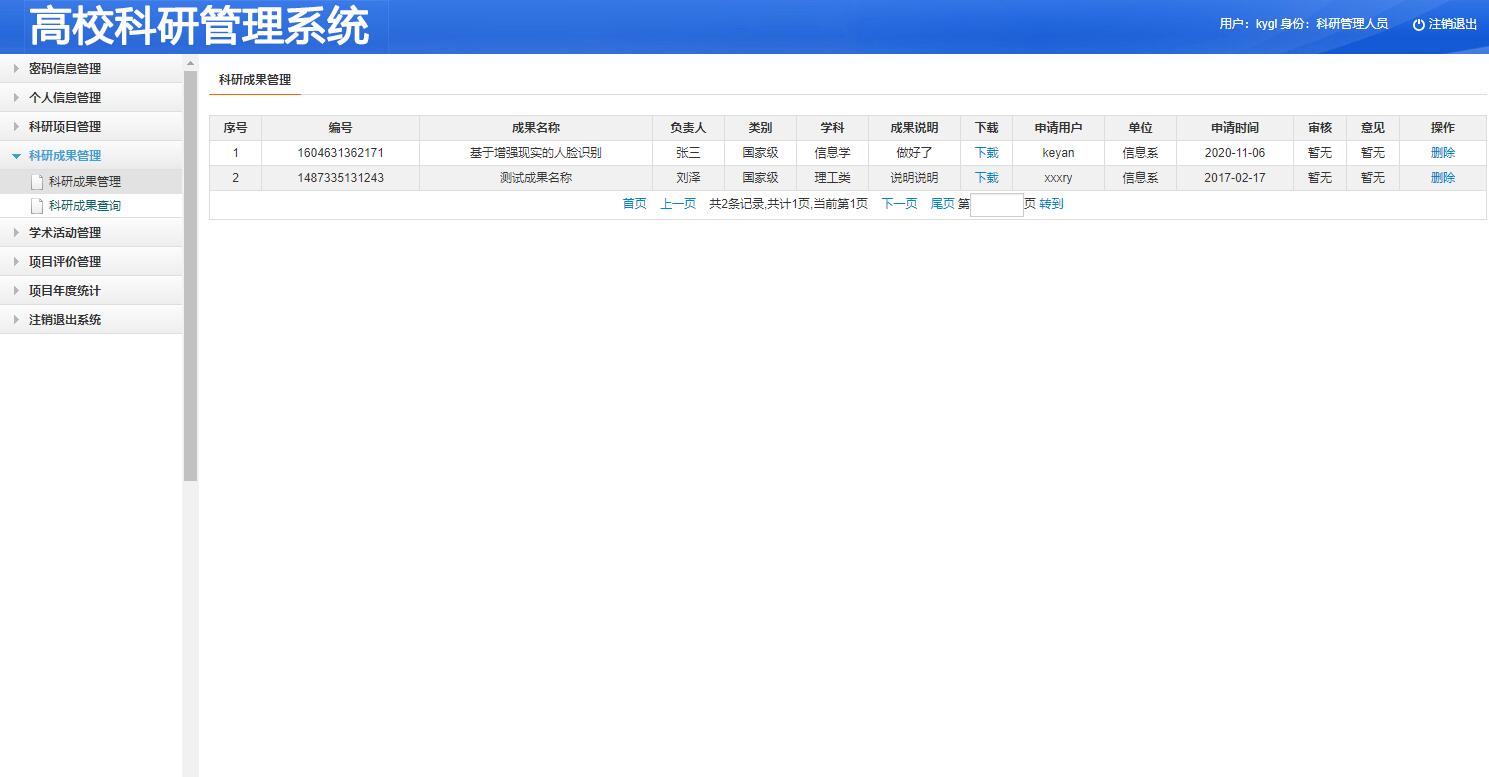
Task: Click the document icon next to 科研成果查询
Action: point(37,206)
